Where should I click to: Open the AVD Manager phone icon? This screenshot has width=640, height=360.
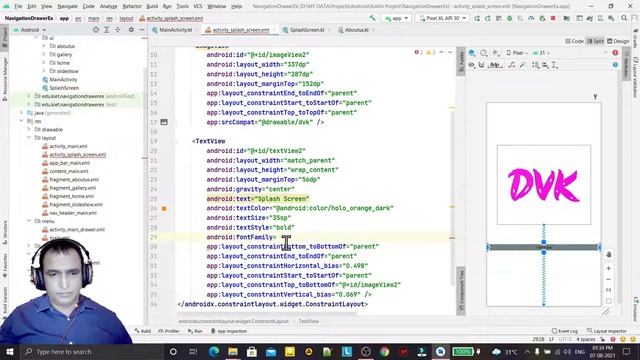600,18
